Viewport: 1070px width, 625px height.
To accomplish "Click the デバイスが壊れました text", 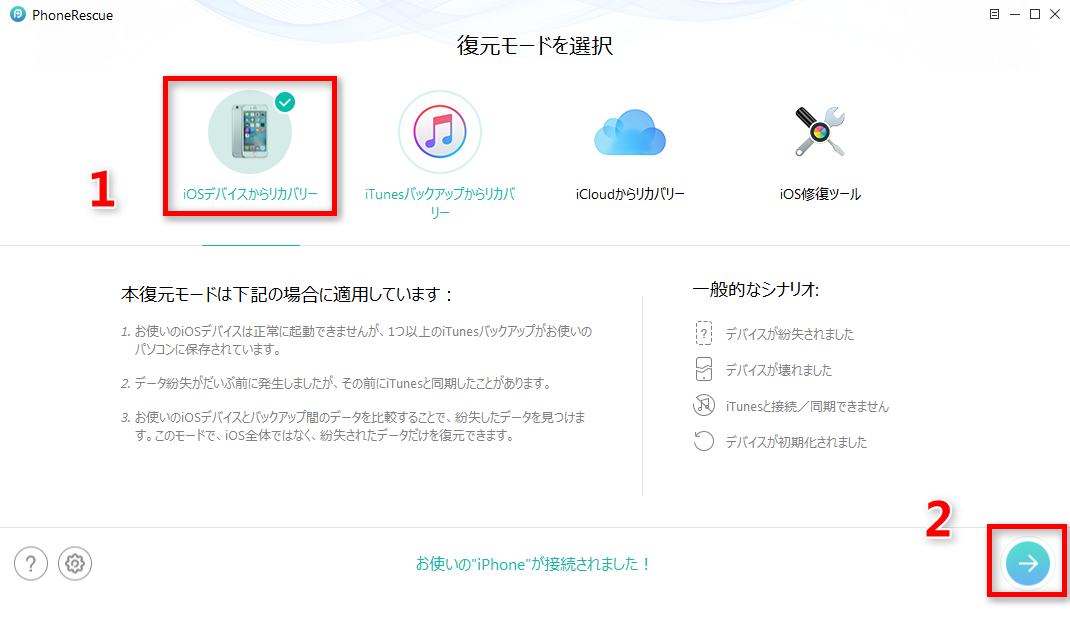I will coord(779,370).
